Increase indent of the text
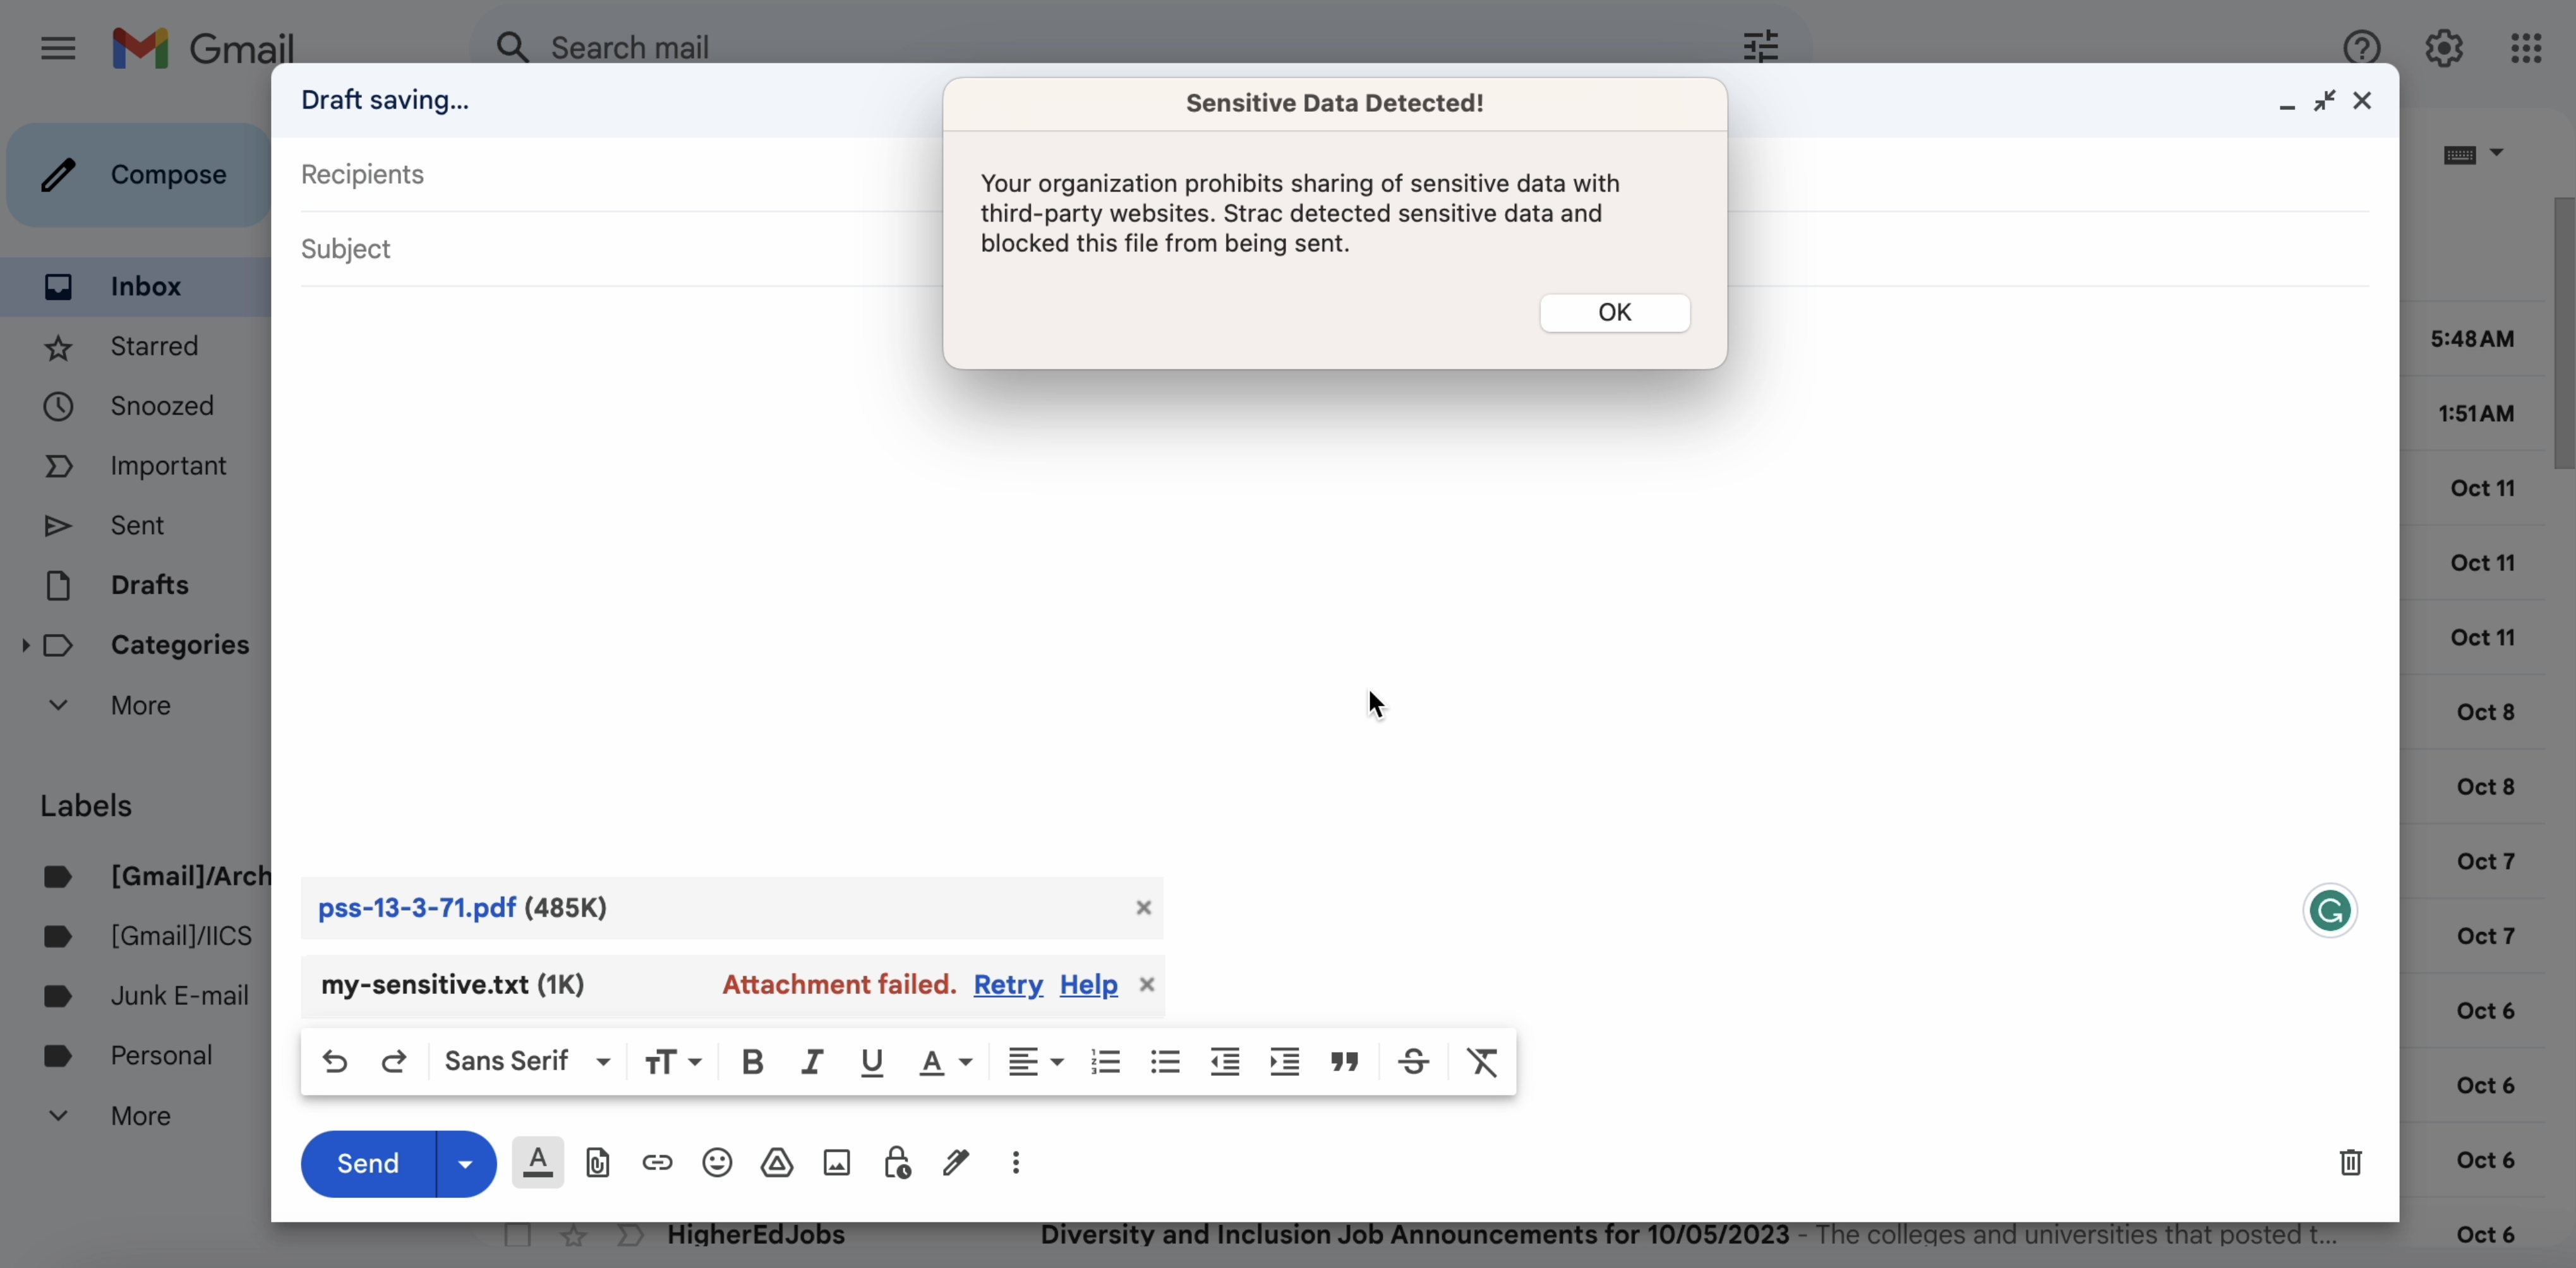Screen dimensions: 2576x1268 [x=1285, y=1061]
